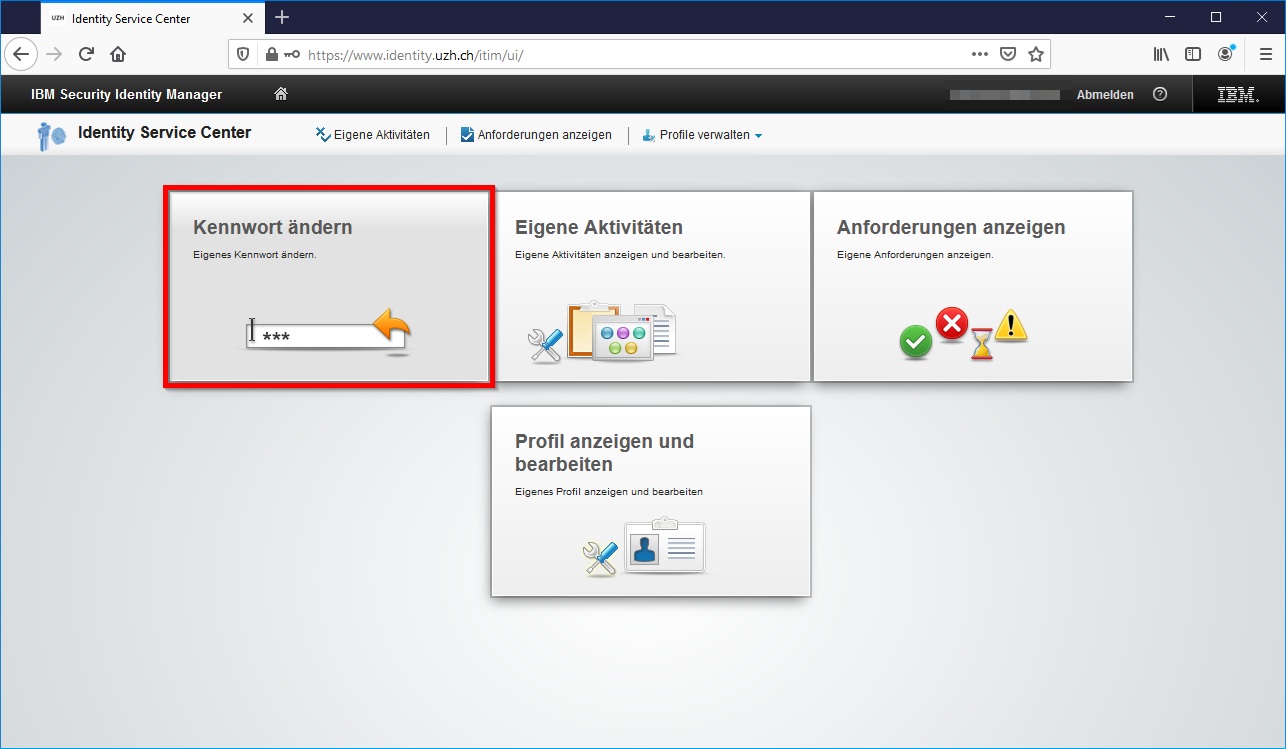Open the help question mark icon
1286x749 pixels.
click(1160, 94)
